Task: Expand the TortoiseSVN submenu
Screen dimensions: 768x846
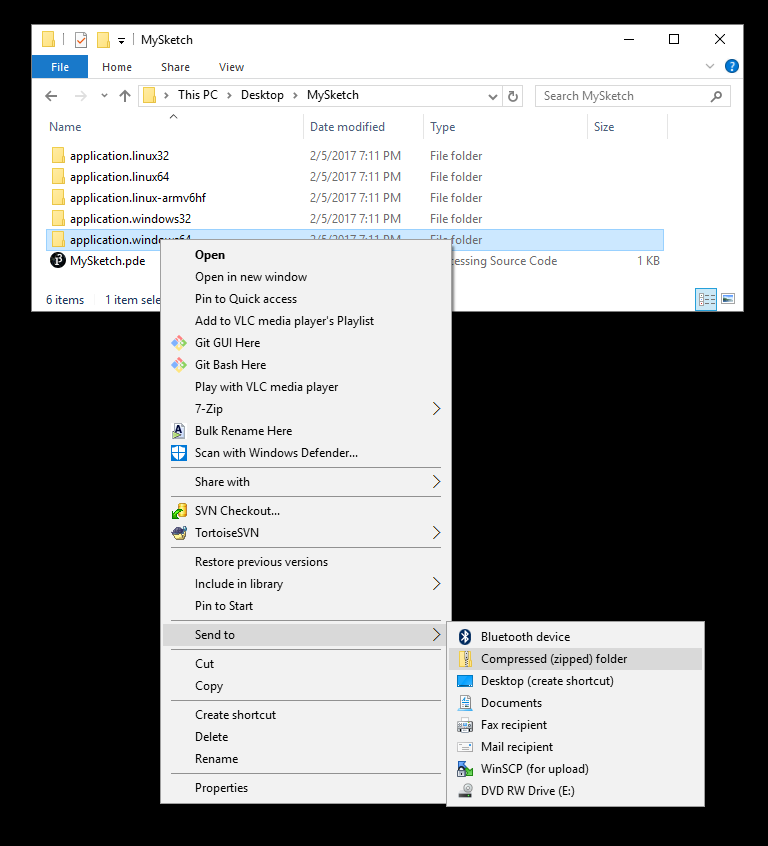Action: [437, 533]
